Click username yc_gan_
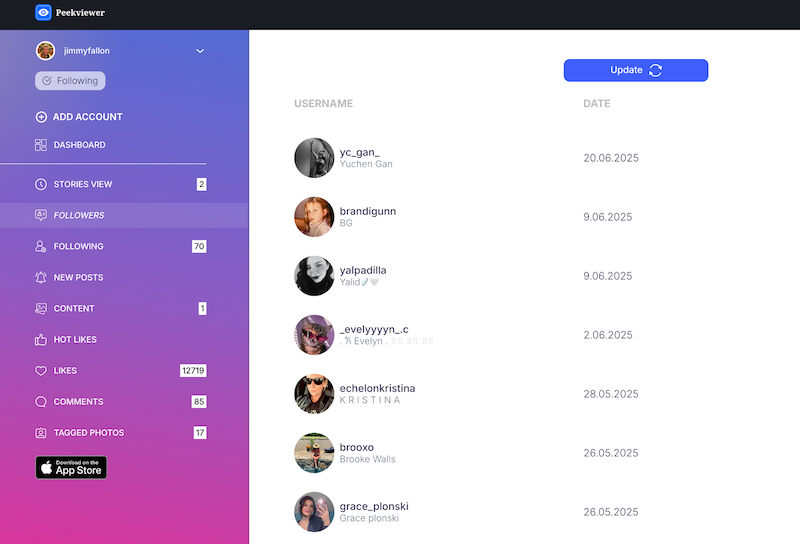Viewport: 800px width, 544px height. click(x=360, y=152)
